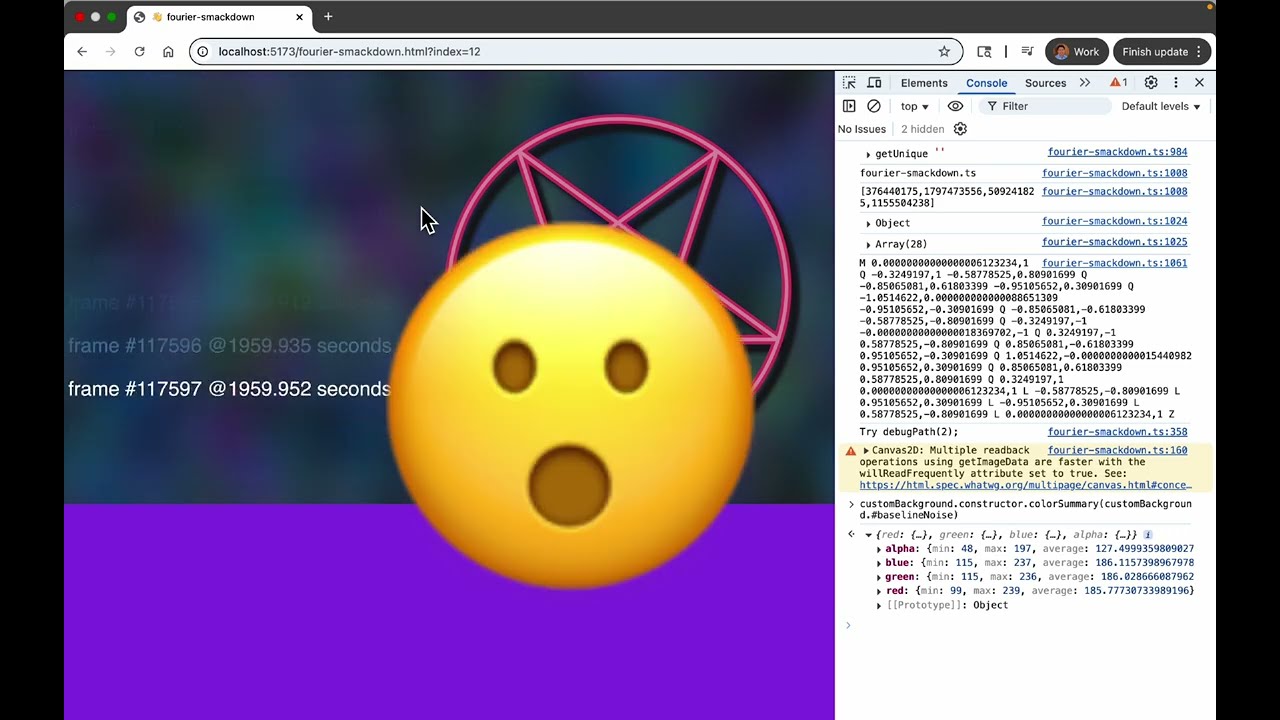The height and width of the screenshot is (720, 1280).
Task: Open the html.spec.whatwg.org canvas link
Action: click(1025, 485)
